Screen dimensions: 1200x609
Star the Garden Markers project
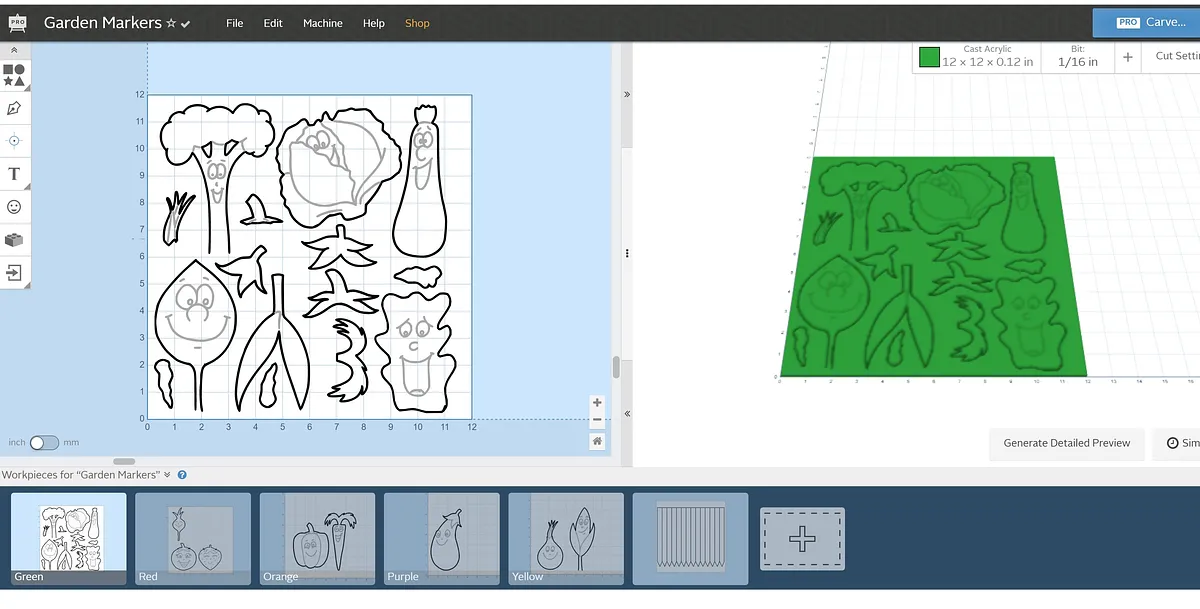[171, 23]
